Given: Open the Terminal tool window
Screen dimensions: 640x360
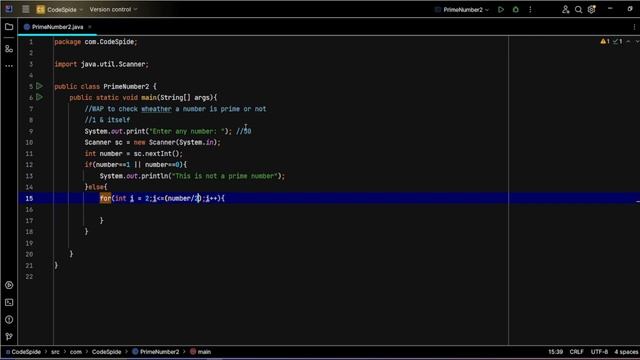Looking at the screenshot, I should click(x=9, y=302).
